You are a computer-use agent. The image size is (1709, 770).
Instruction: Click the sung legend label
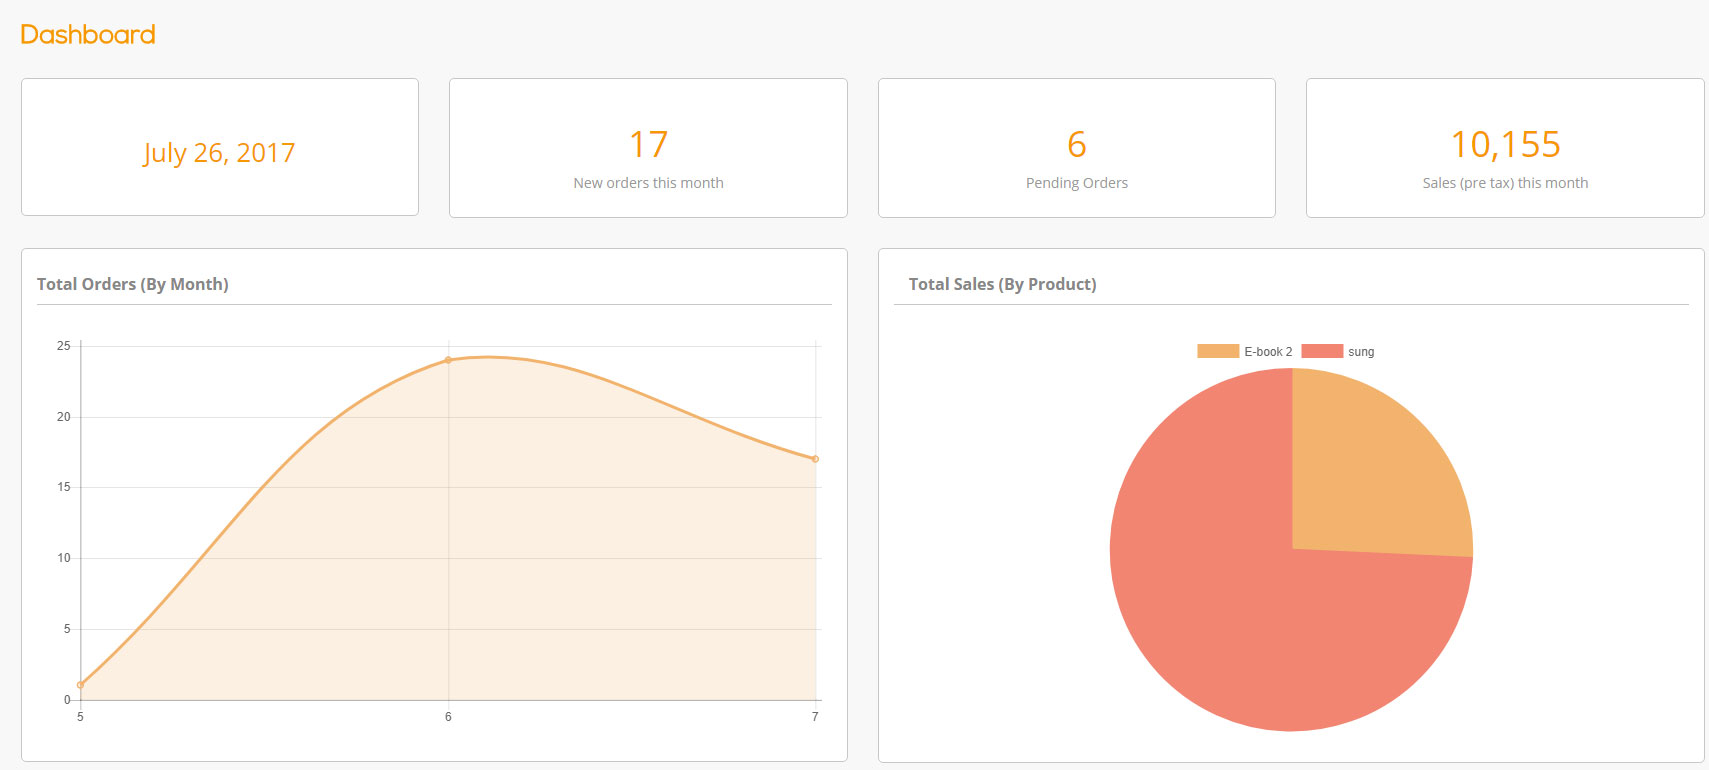pos(1361,352)
